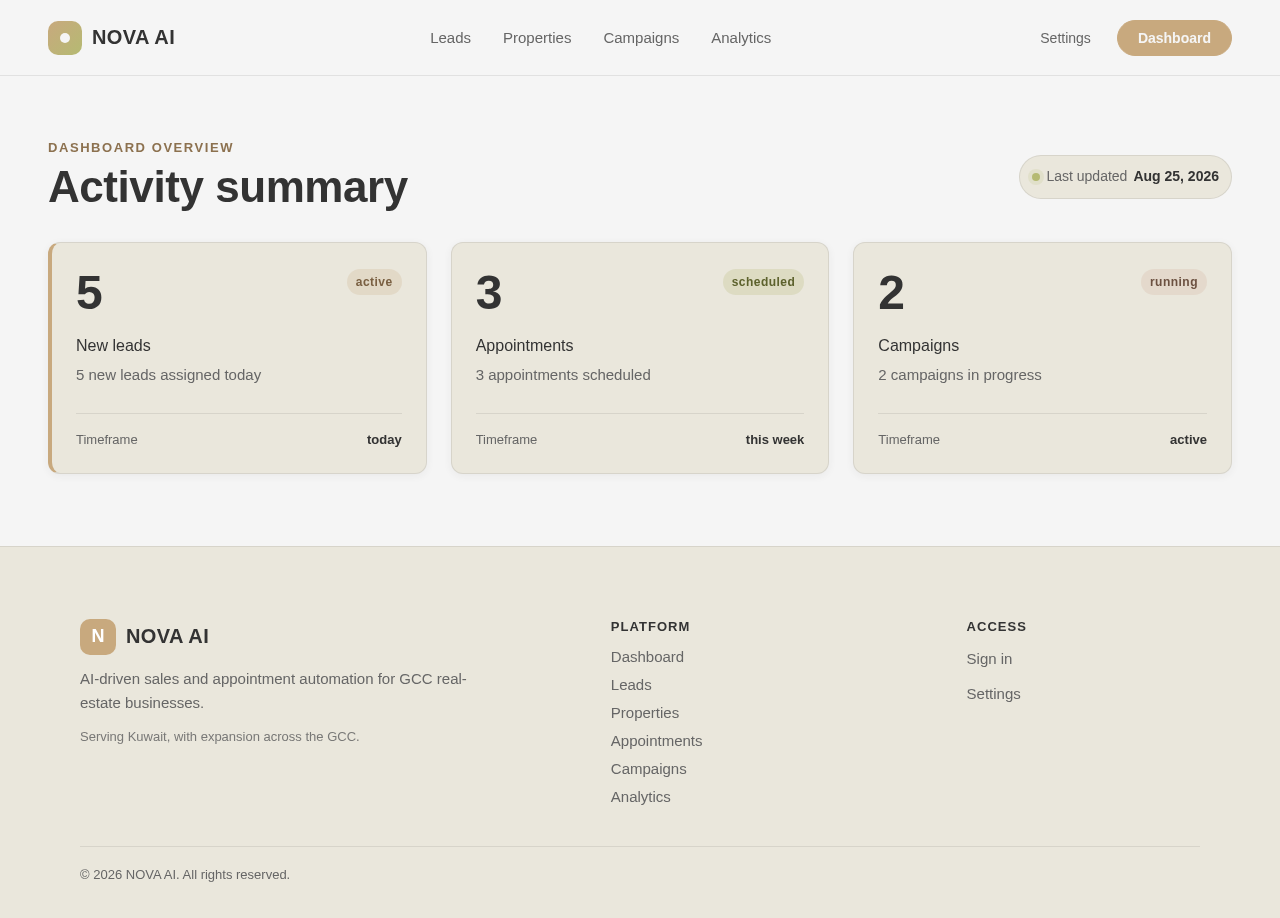The width and height of the screenshot is (1280, 918).
Task: Open the footer Appointments link
Action: coord(657,741)
